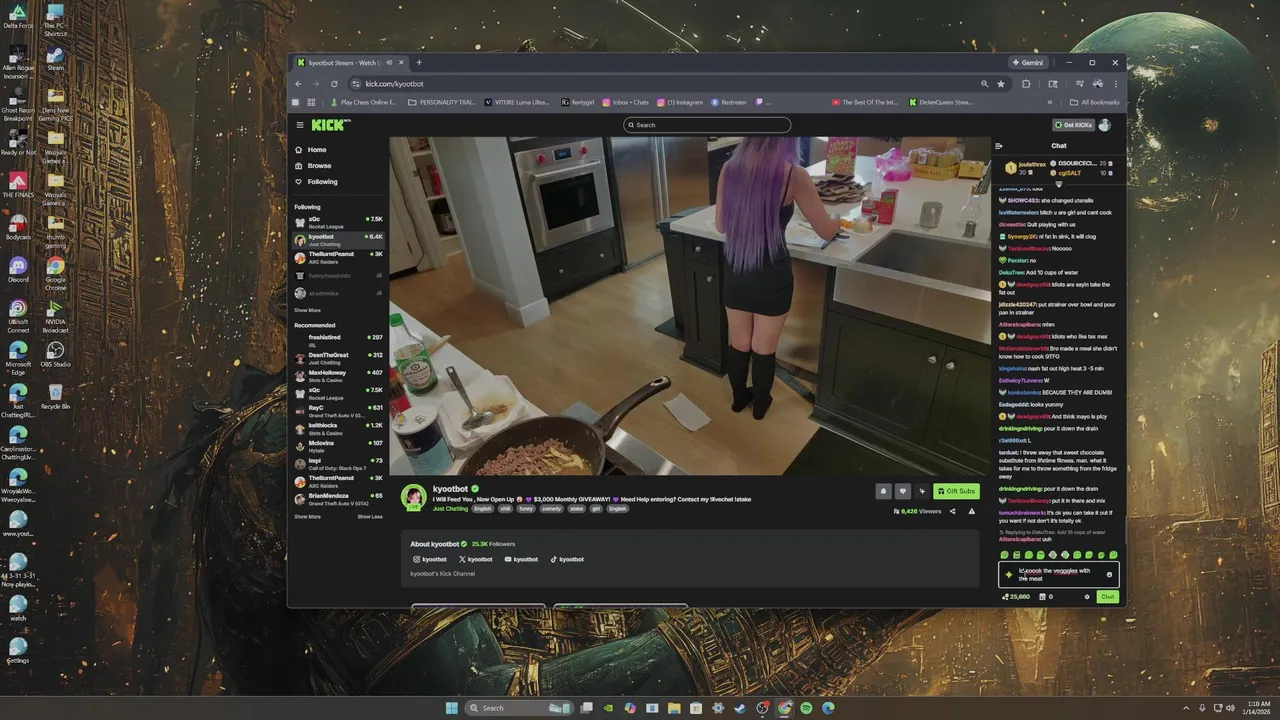Image resolution: width=1280 pixels, height=720 pixels.
Task: Toggle the stream notification bell
Action: pos(883,491)
